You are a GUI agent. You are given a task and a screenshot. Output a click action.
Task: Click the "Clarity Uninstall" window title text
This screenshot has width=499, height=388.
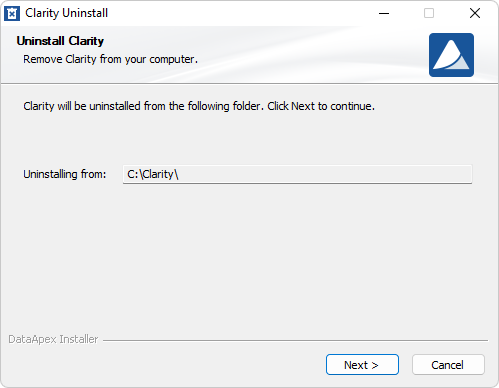coord(67,13)
